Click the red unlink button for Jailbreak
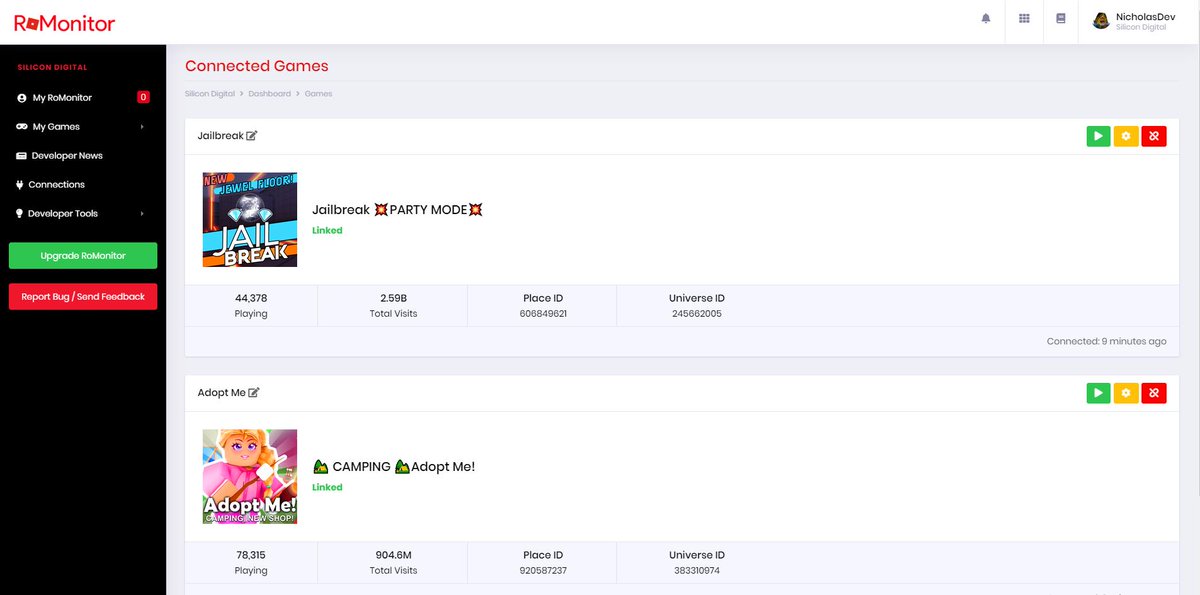Screen dimensions: 1200x595 click(x=1154, y=136)
